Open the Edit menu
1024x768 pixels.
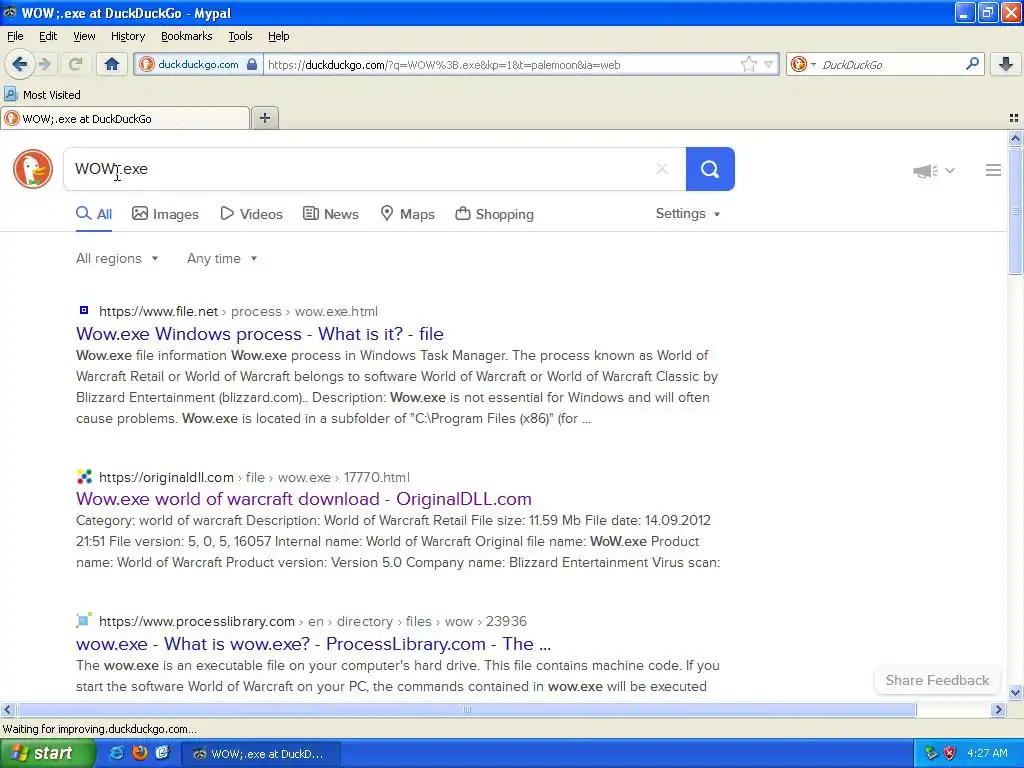[x=48, y=36]
